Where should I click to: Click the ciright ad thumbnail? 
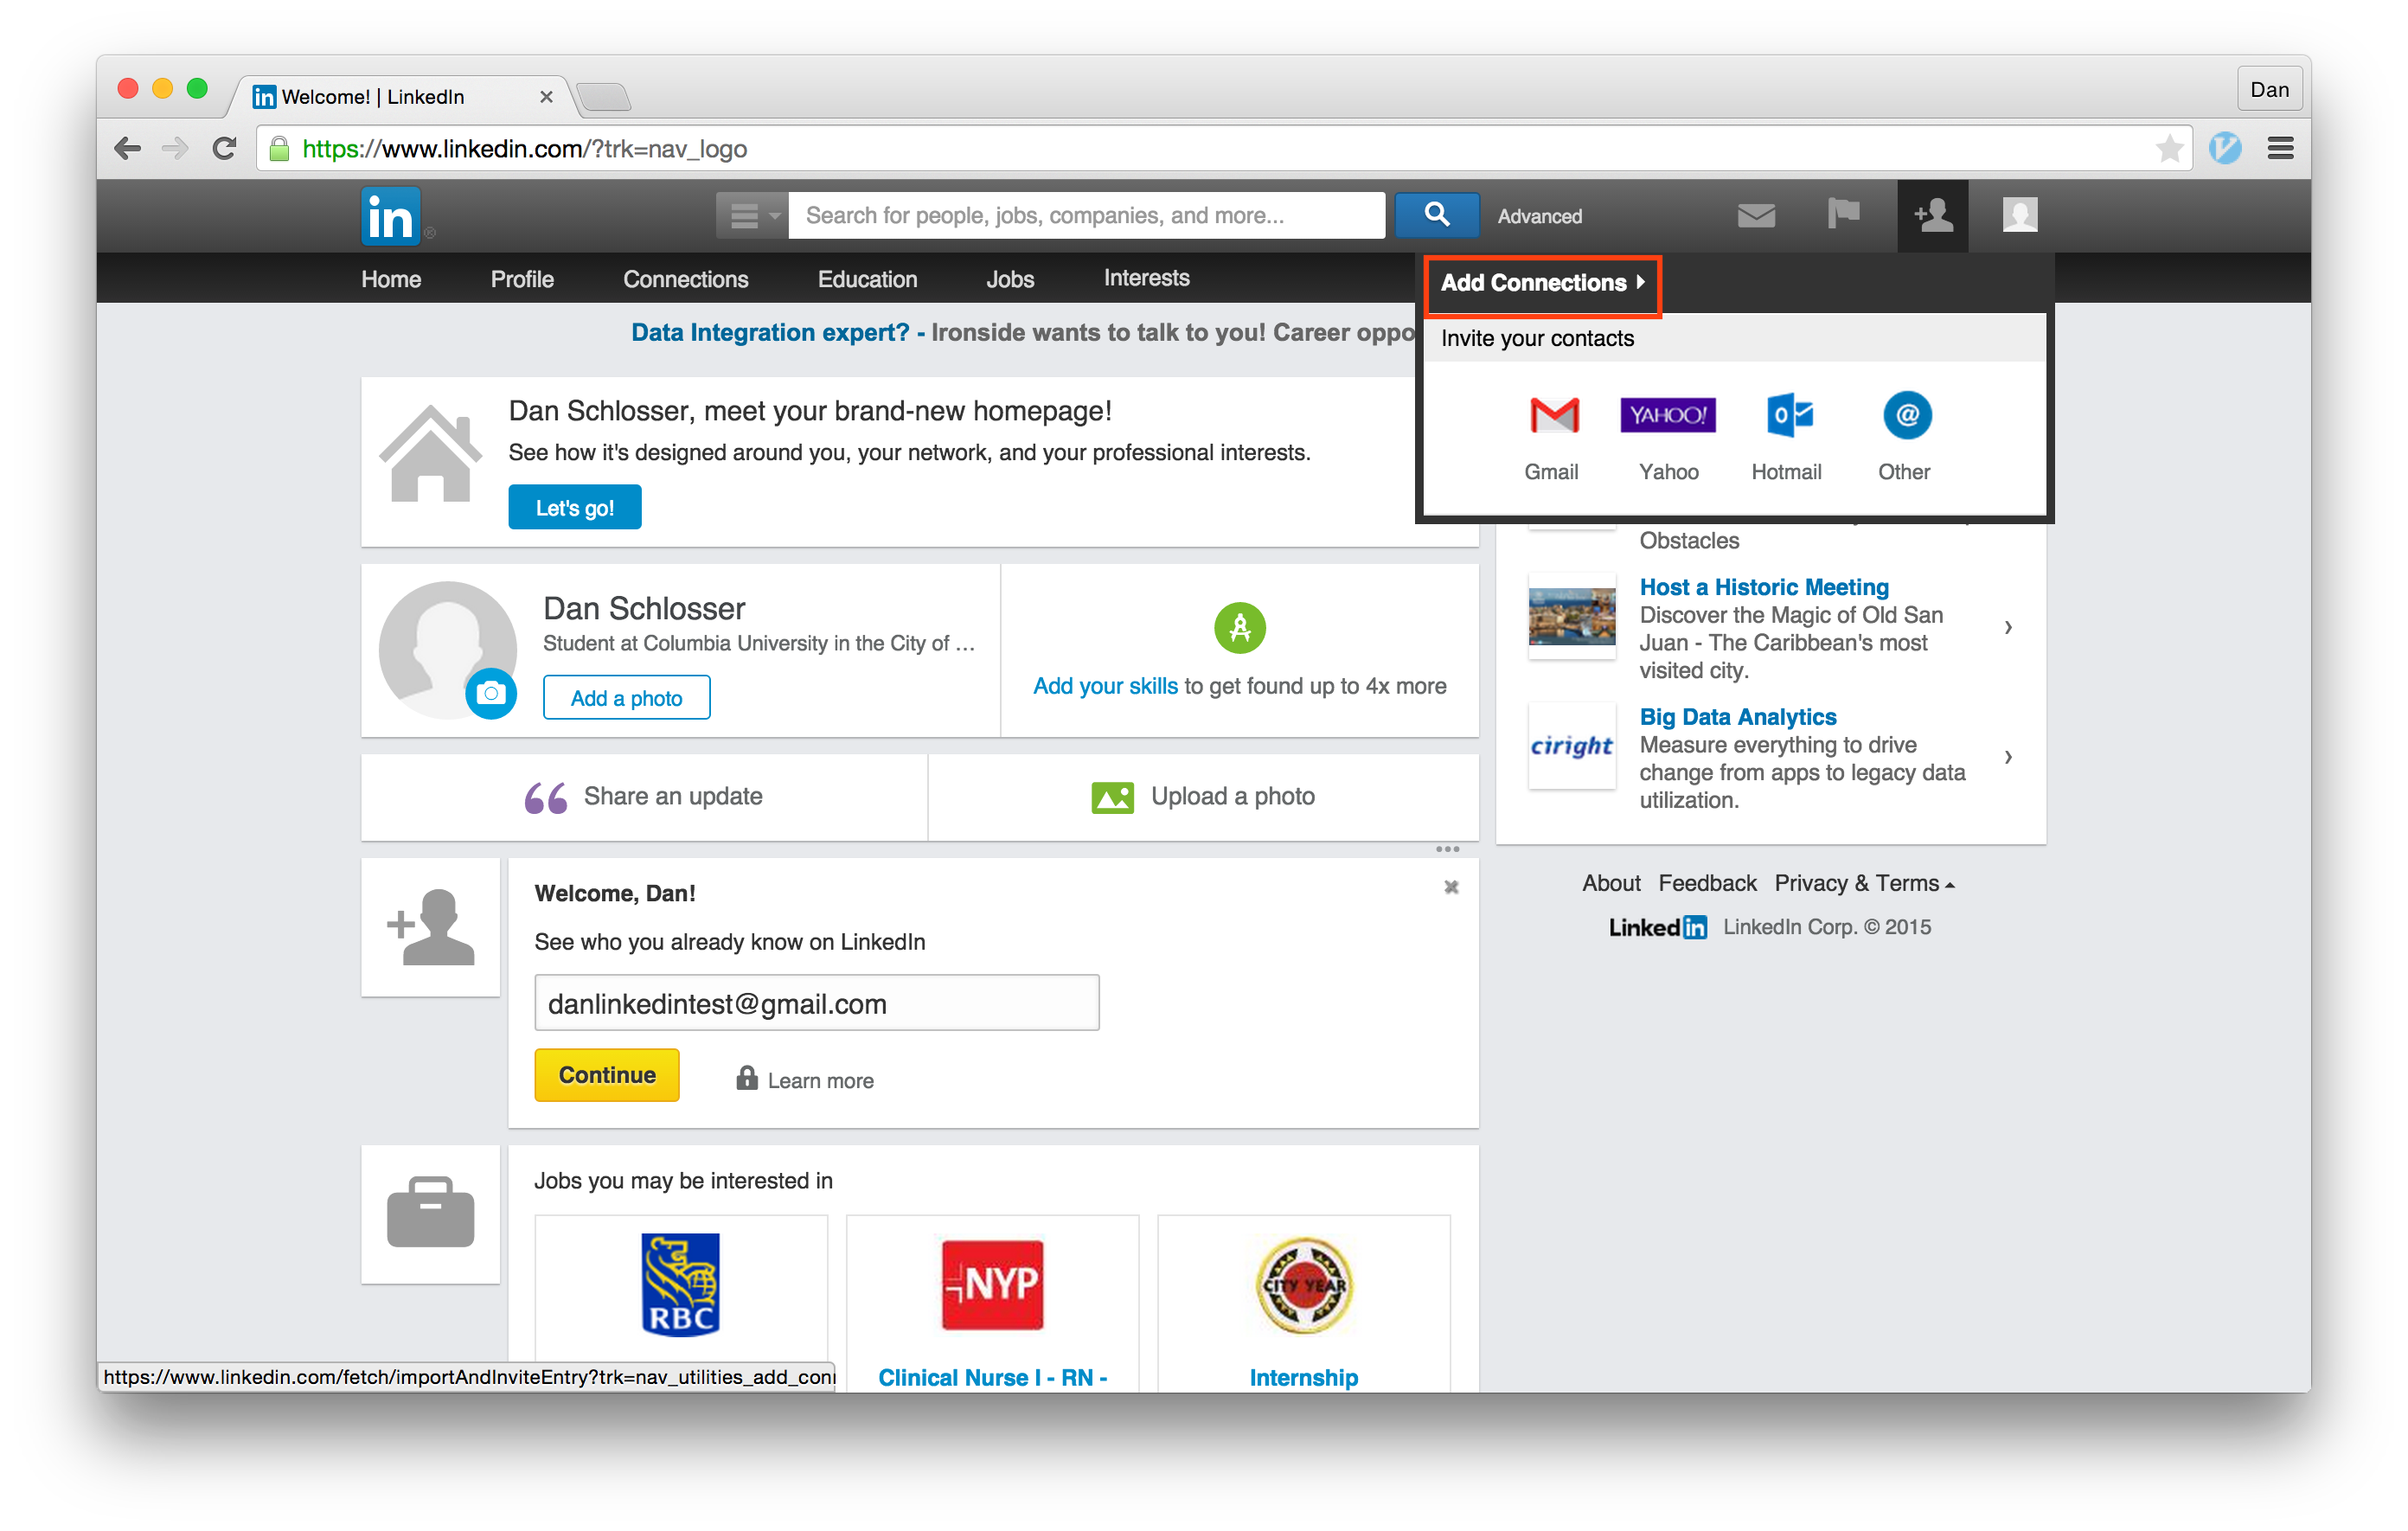tap(1571, 746)
